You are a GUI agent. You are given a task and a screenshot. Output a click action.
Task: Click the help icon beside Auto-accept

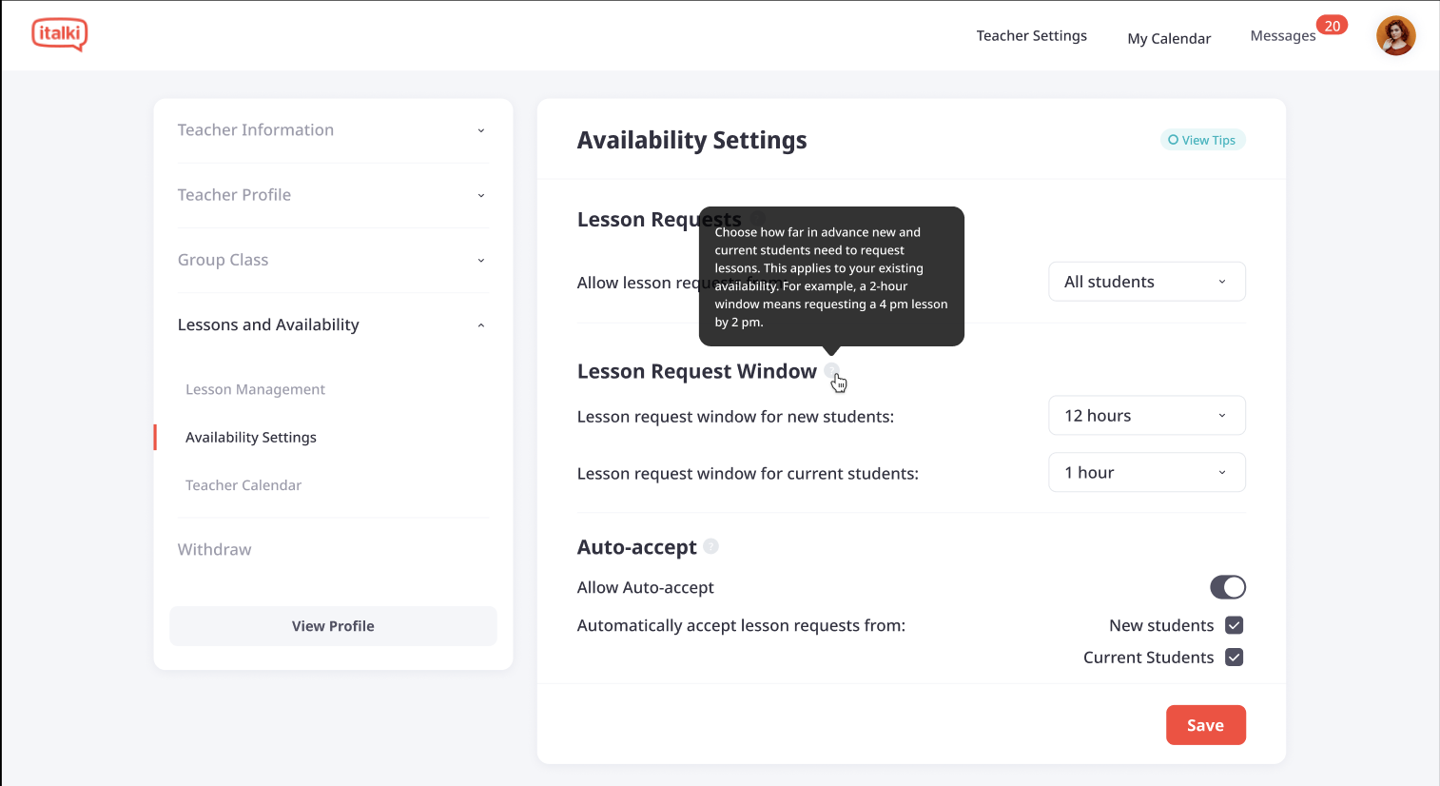tap(711, 546)
